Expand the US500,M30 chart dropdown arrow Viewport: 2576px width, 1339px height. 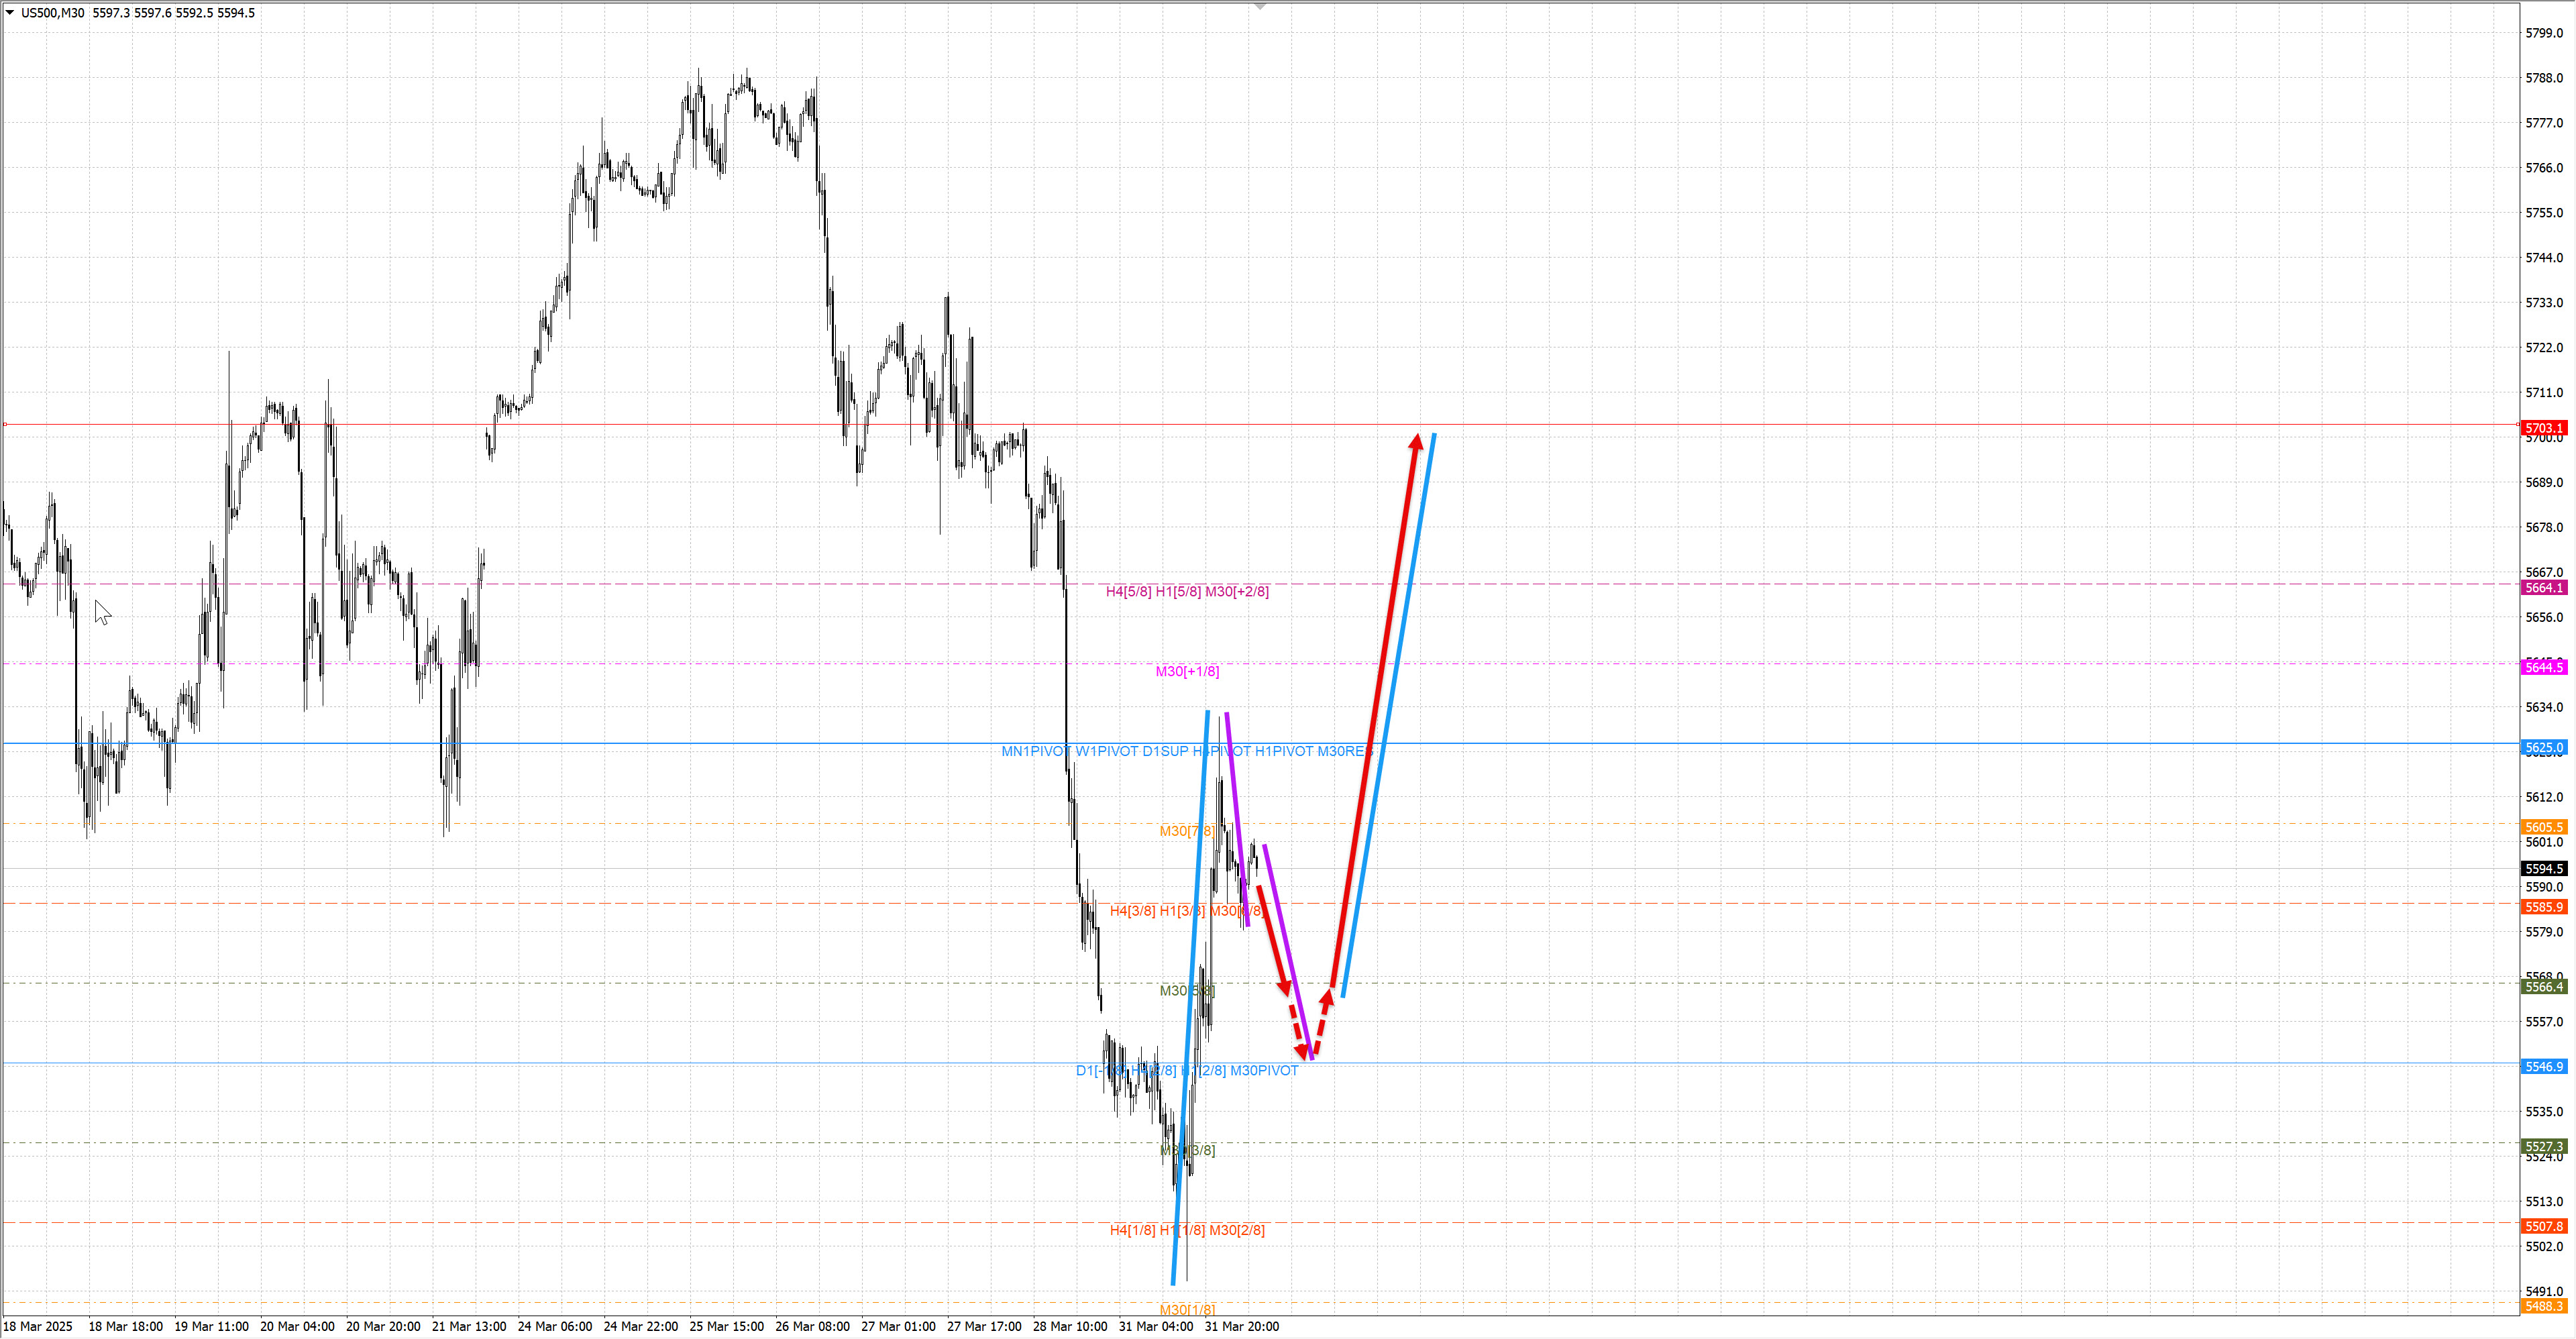(x=10, y=13)
